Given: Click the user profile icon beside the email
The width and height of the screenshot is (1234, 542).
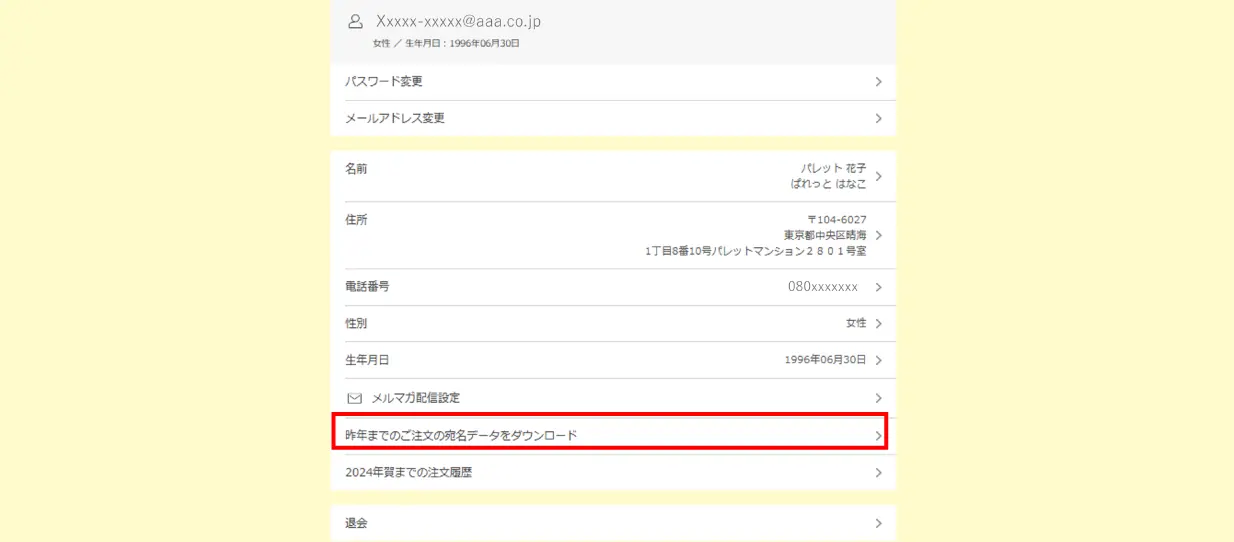Looking at the screenshot, I should 354,21.
